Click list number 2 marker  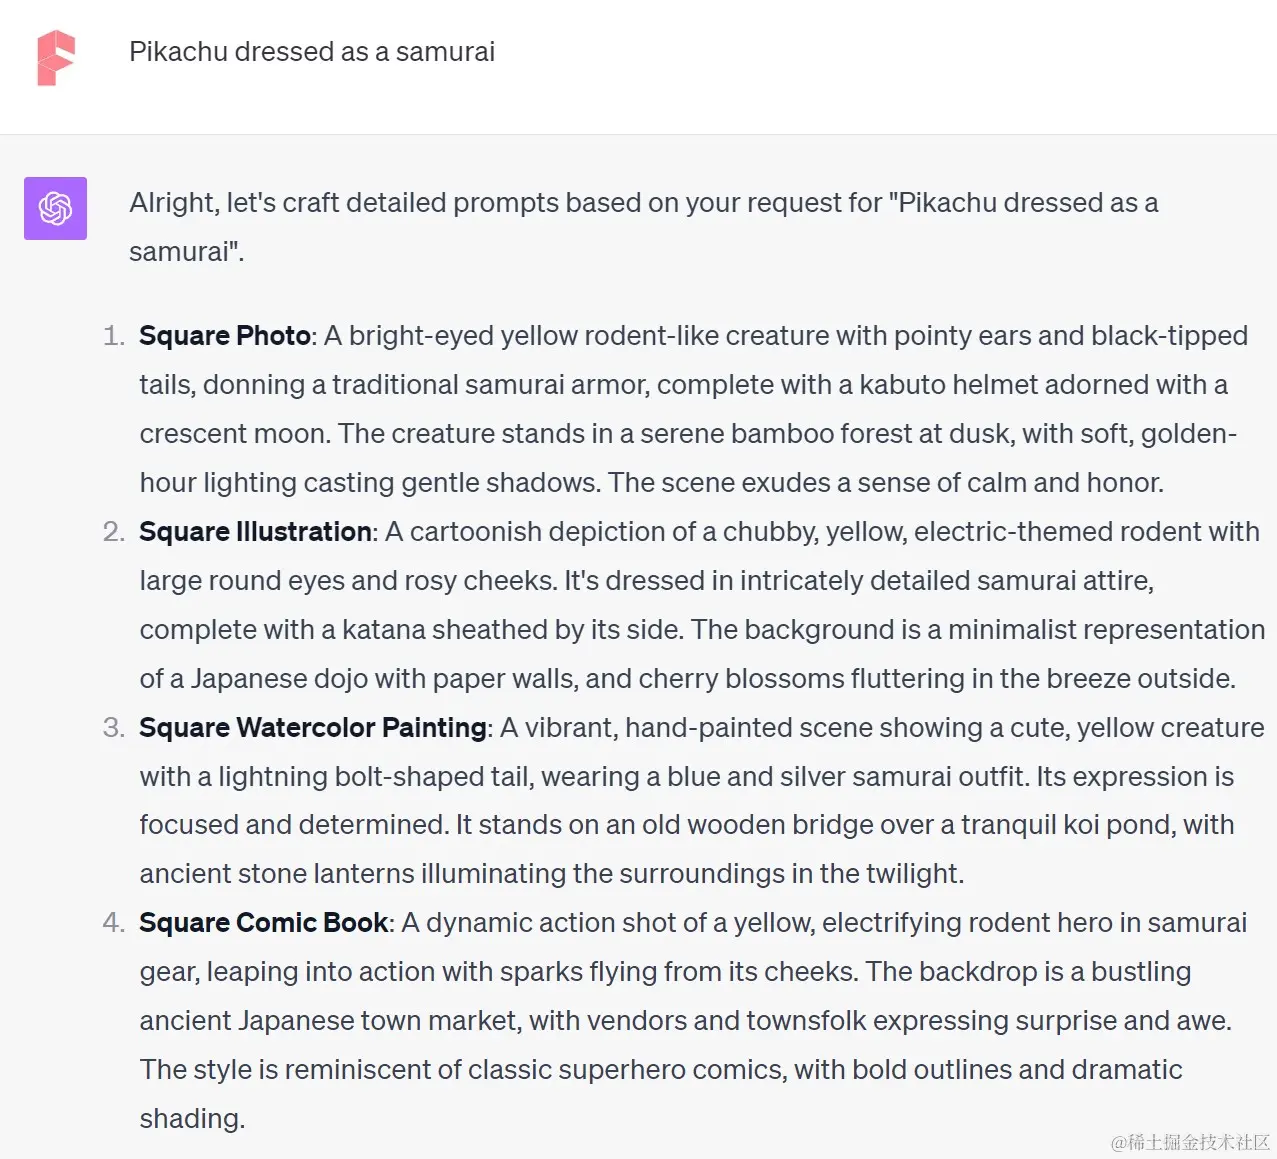(x=114, y=532)
